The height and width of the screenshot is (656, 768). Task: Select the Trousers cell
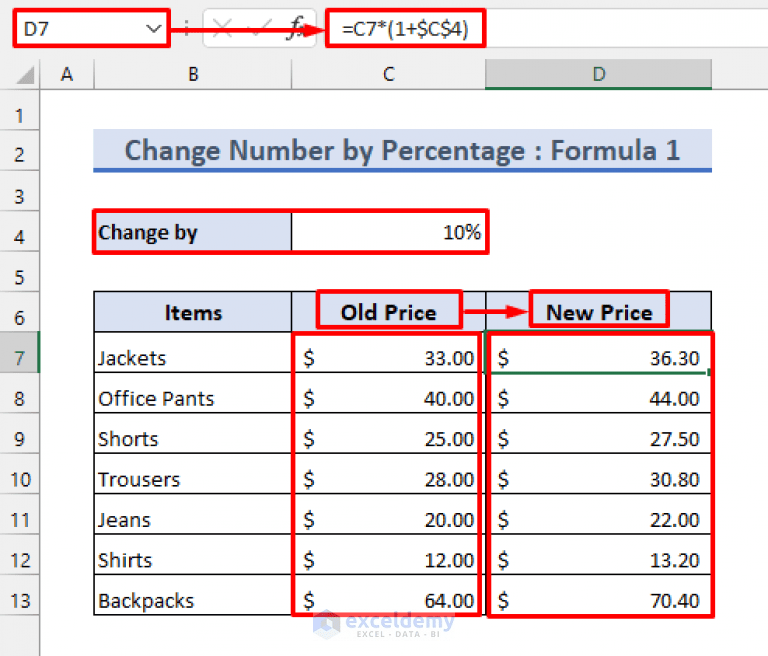(192, 474)
